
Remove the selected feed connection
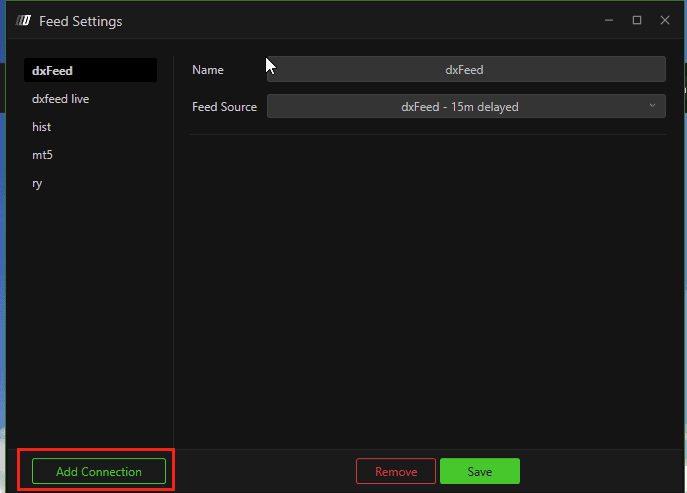pos(396,471)
